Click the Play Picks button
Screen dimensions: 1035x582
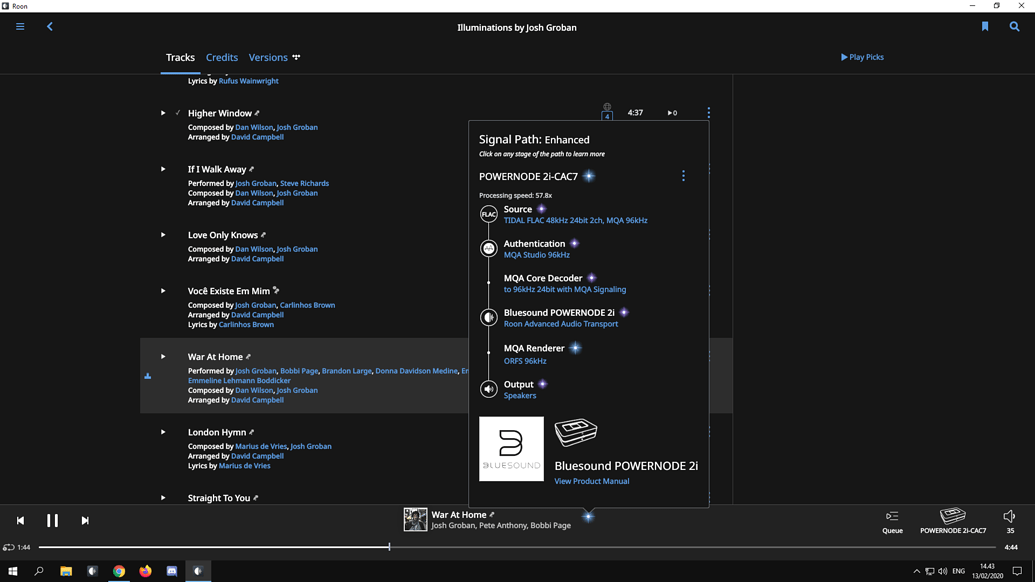point(861,57)
